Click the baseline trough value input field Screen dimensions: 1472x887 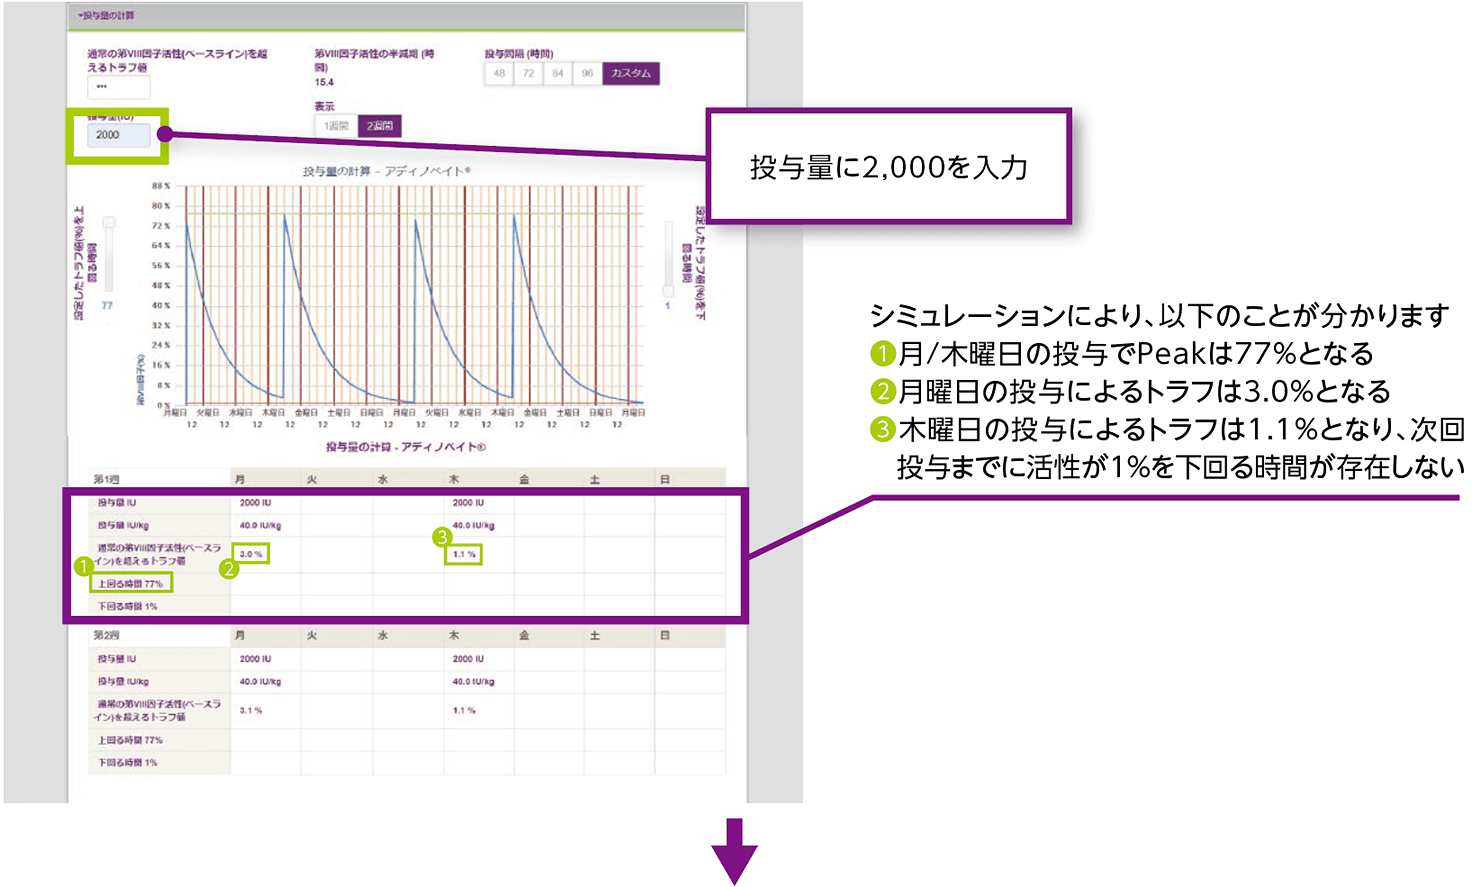pyautogui.click(x=118, y=88)
